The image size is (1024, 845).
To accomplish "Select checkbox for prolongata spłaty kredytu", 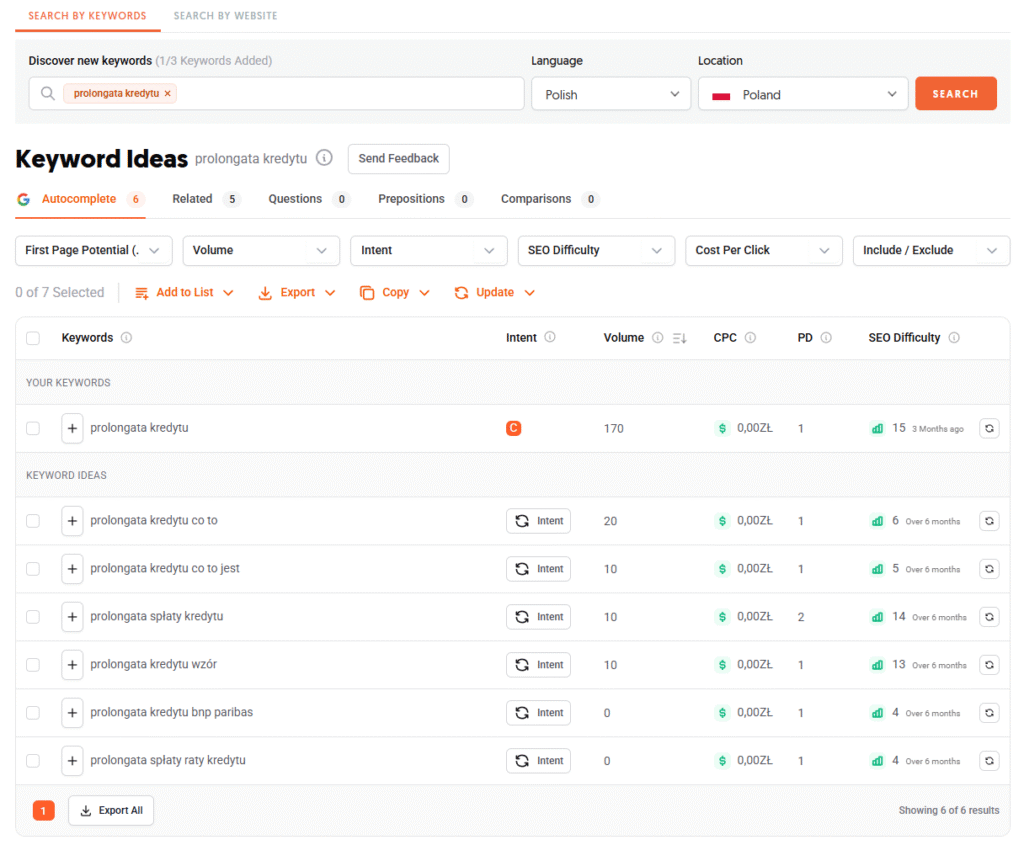I will (x=33, y=617).
